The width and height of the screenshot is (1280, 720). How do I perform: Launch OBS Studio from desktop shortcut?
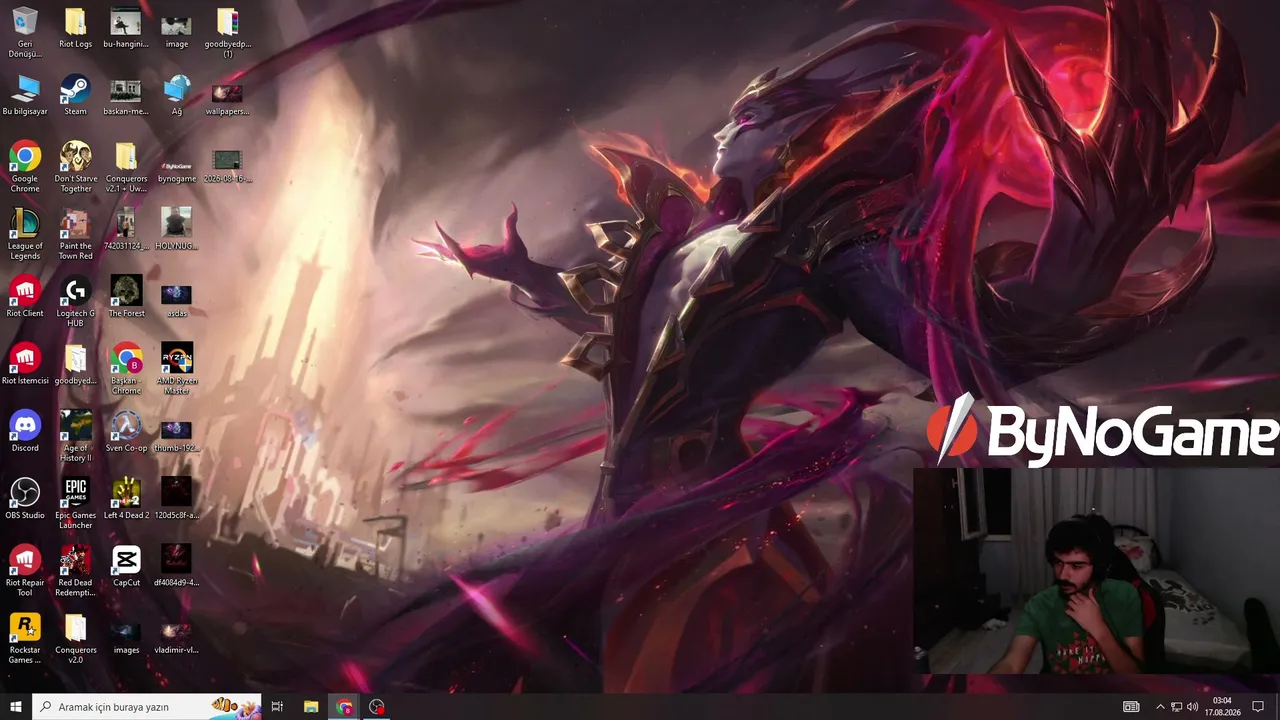[x=25, y=493]
